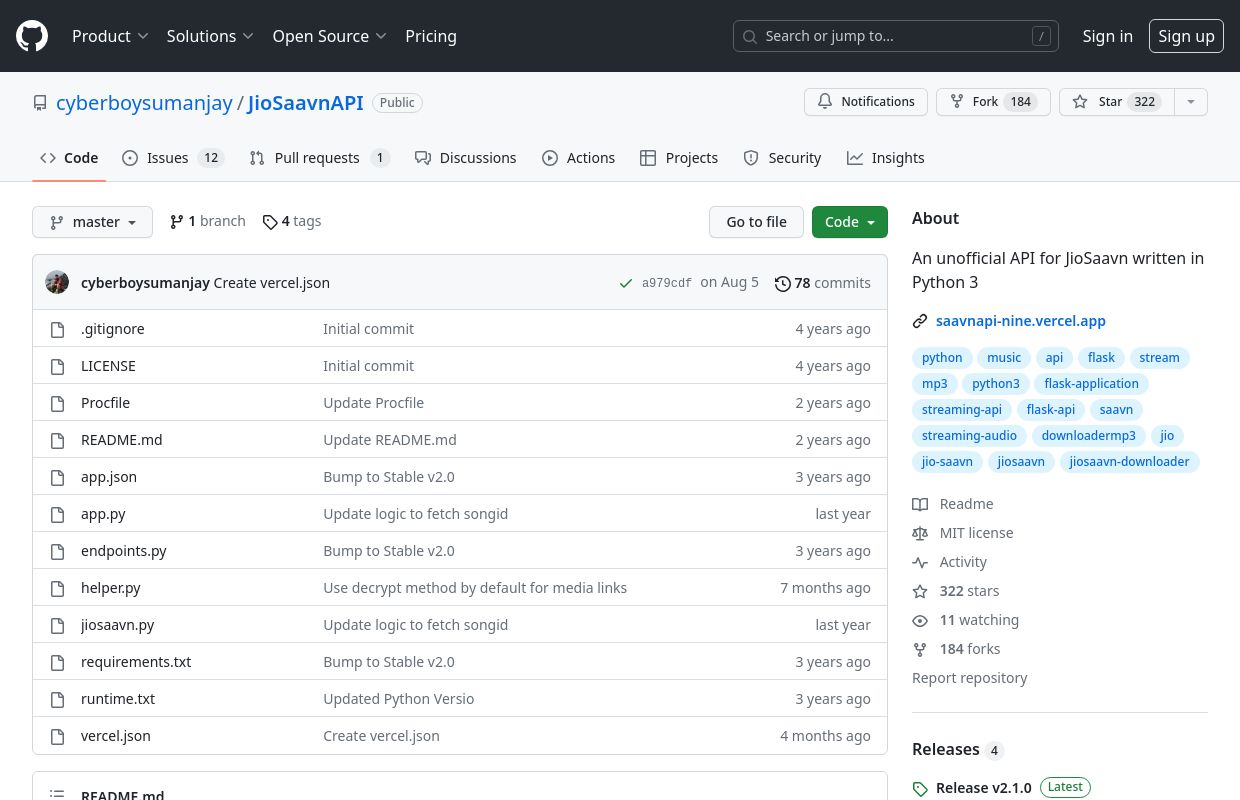Expand the Open Source menu
The width and height of the screenshot is (1240, 800).
click(329, 36)
